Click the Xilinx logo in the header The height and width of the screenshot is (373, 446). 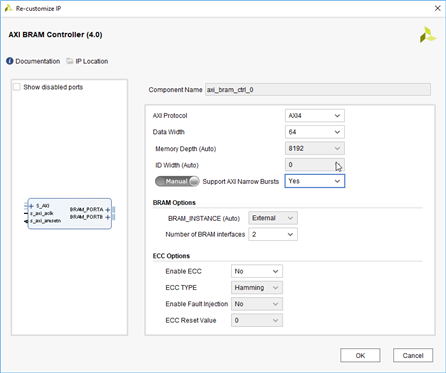[x=428, y=35]
